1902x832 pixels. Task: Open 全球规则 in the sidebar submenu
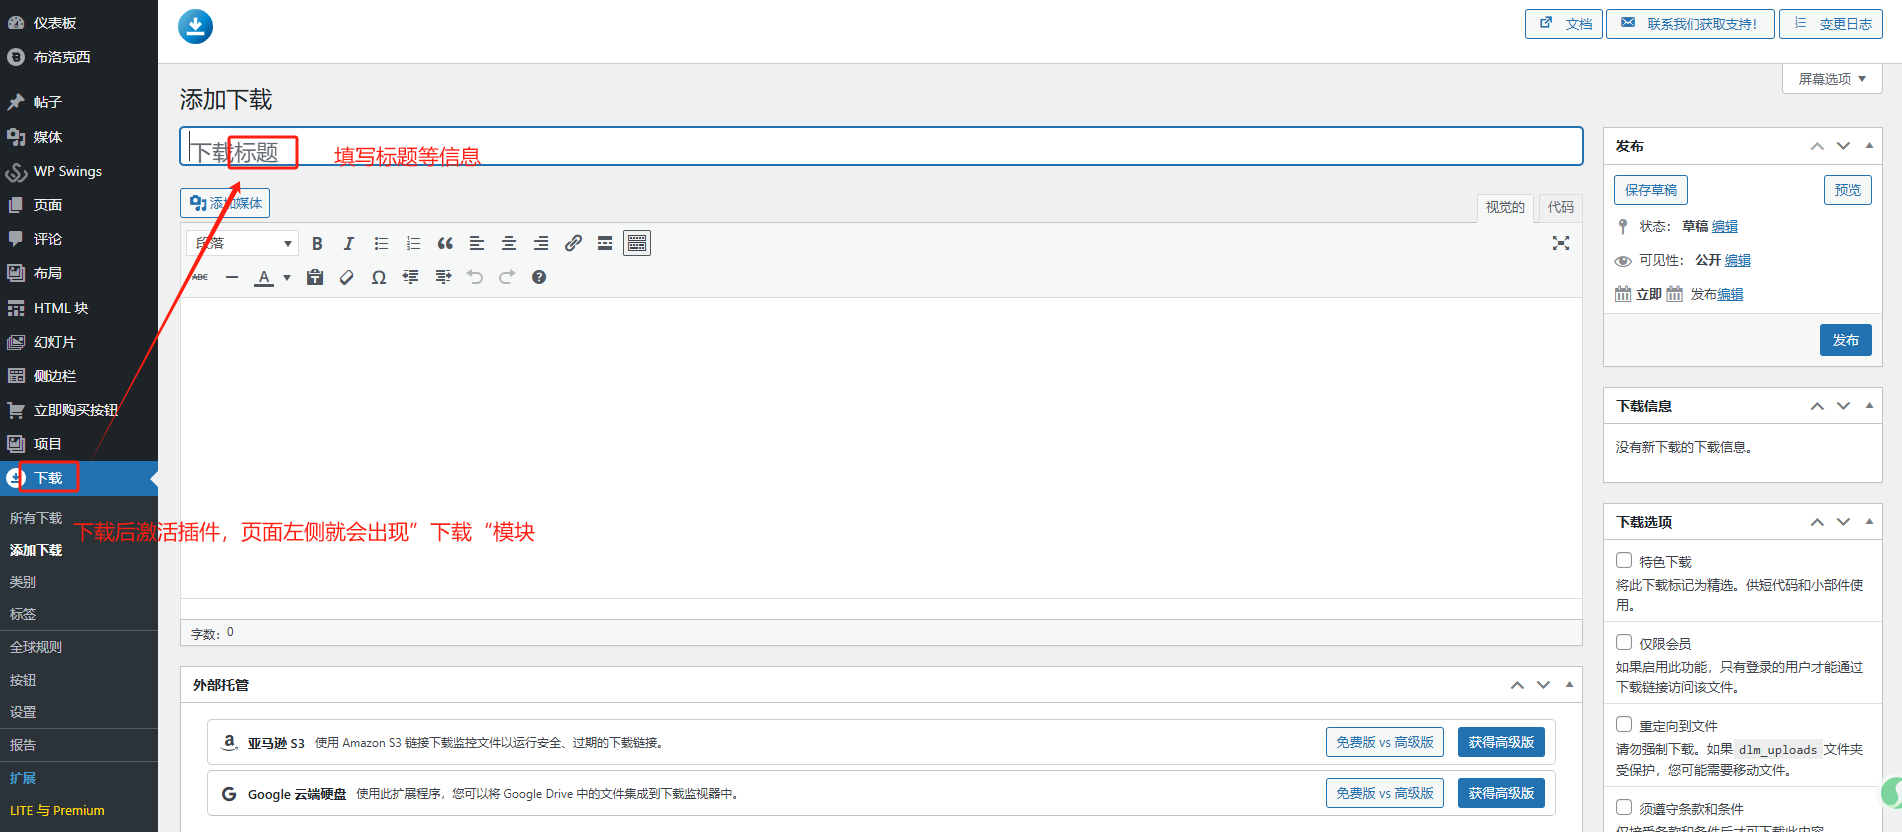pyautogui.click(x=36, y=647)
